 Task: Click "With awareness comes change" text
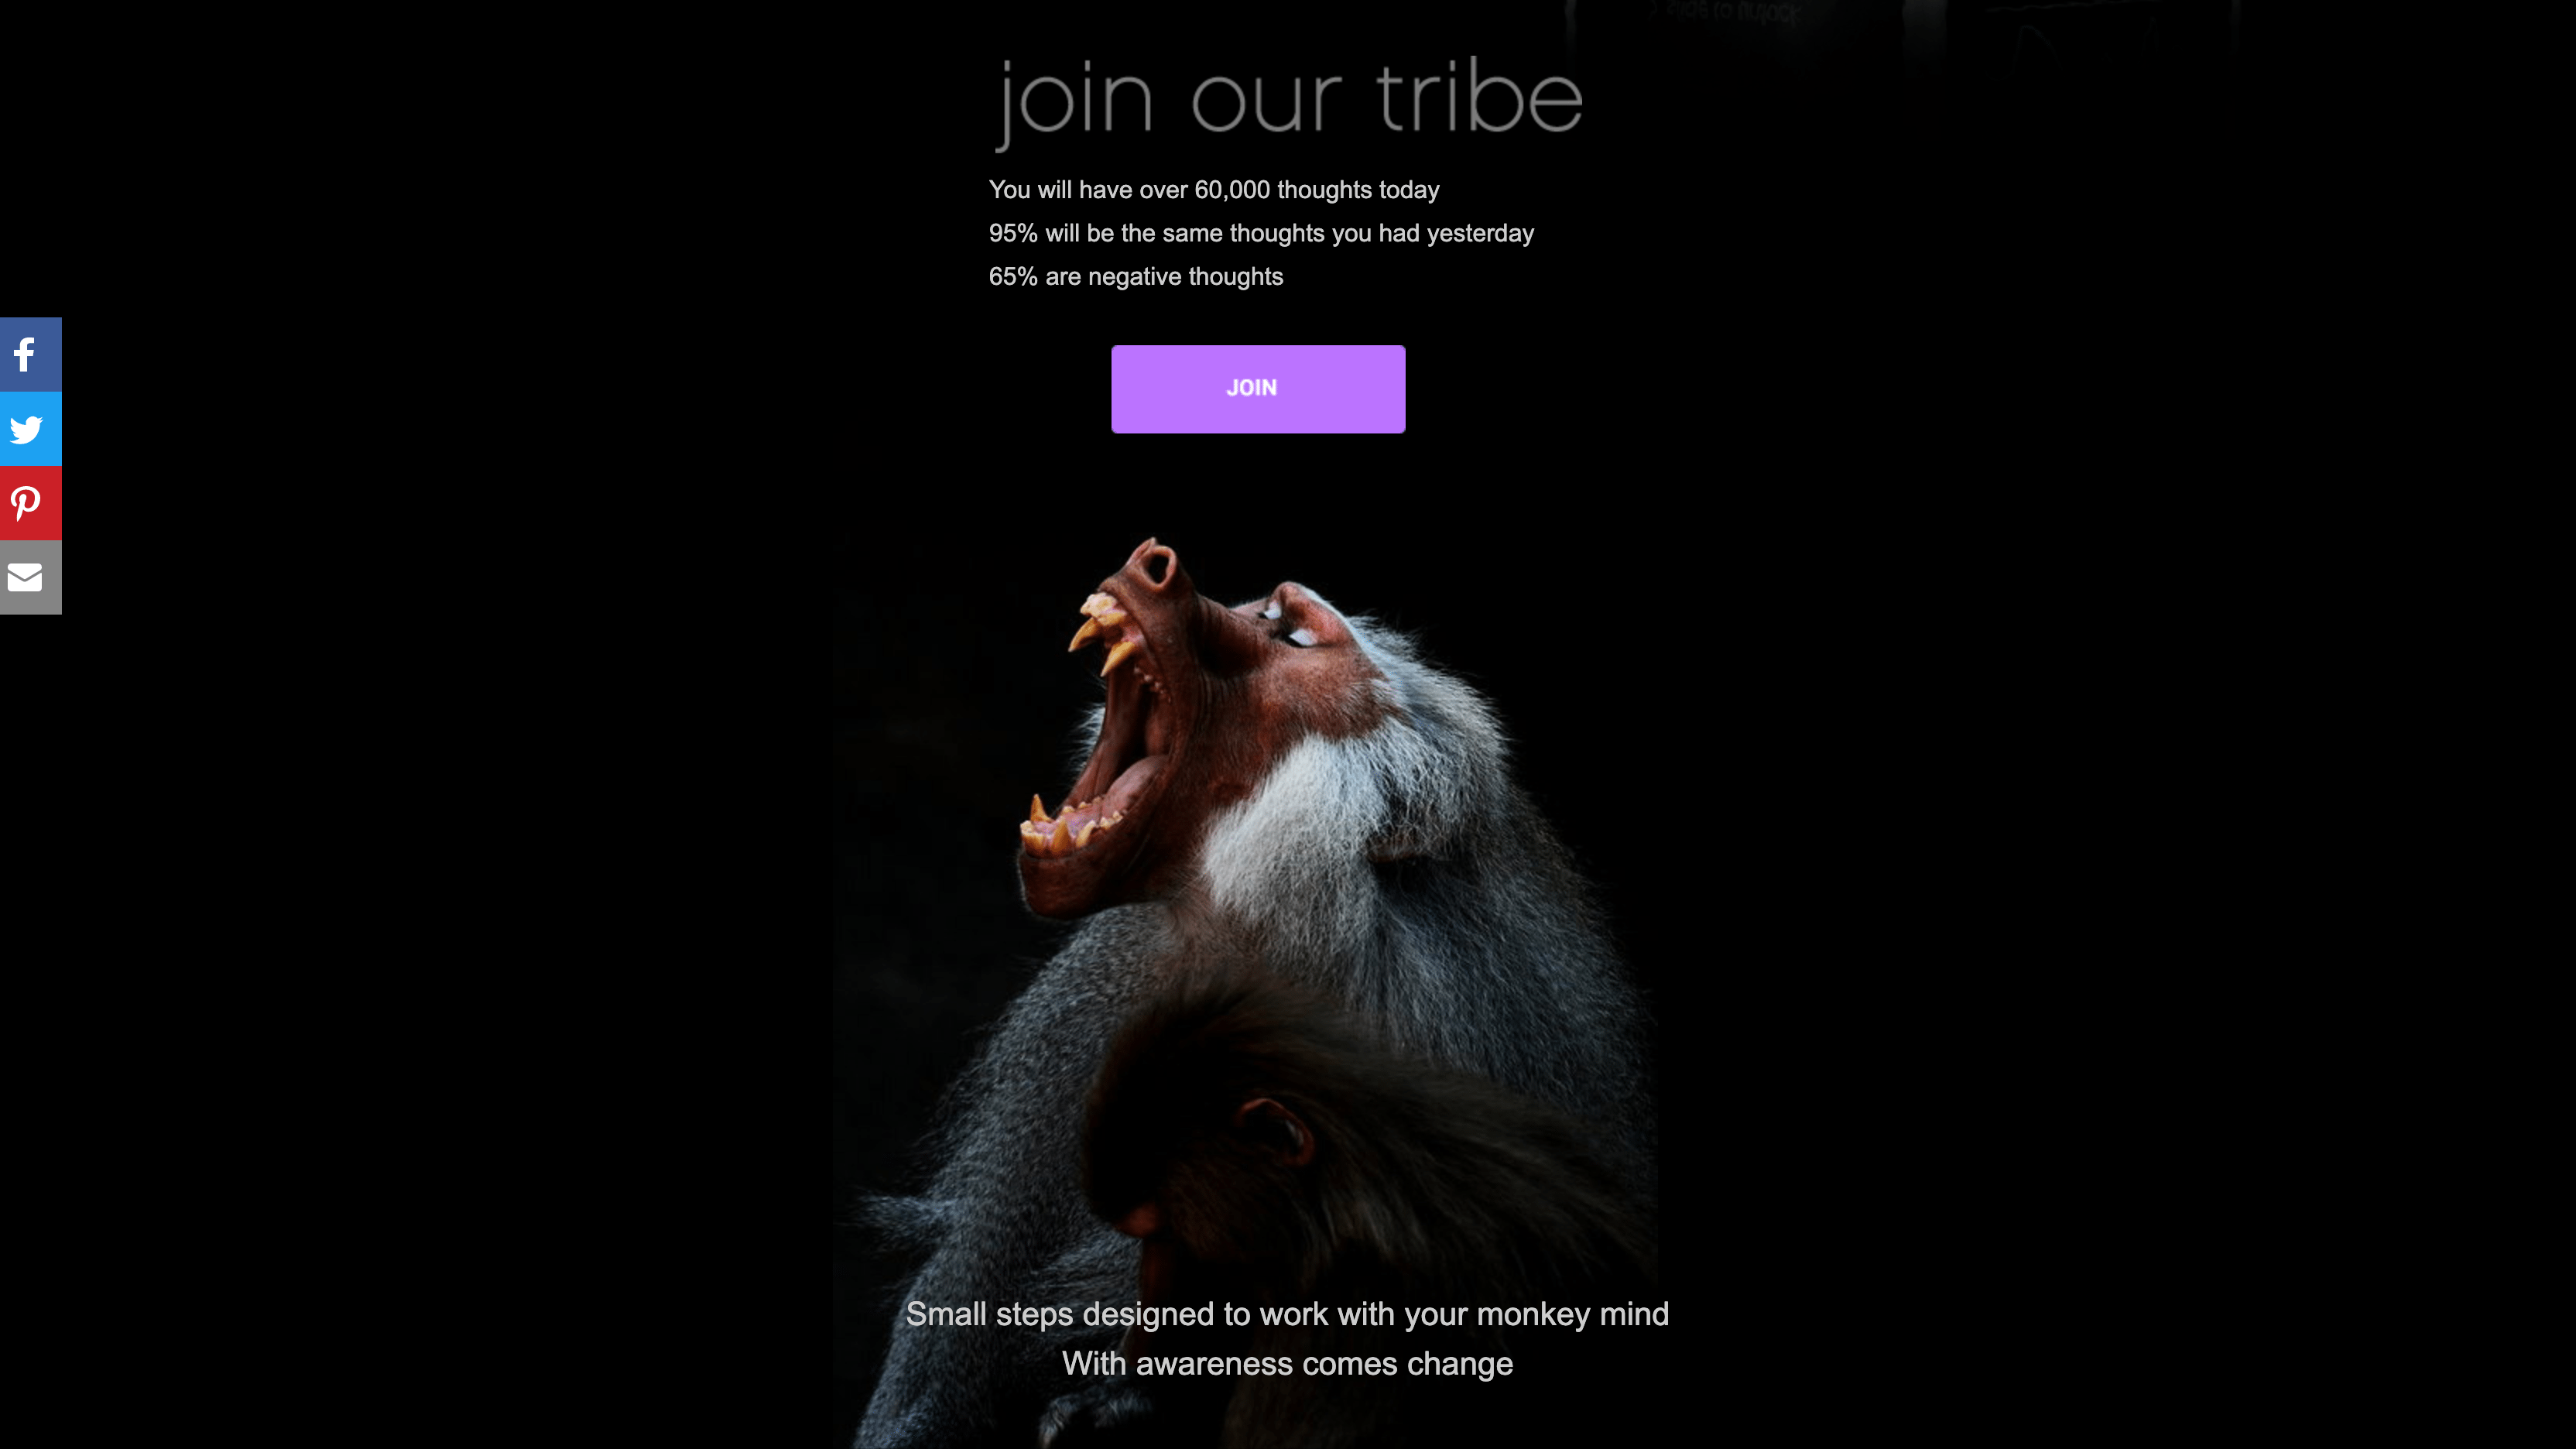click(x=1287, y=1364)
